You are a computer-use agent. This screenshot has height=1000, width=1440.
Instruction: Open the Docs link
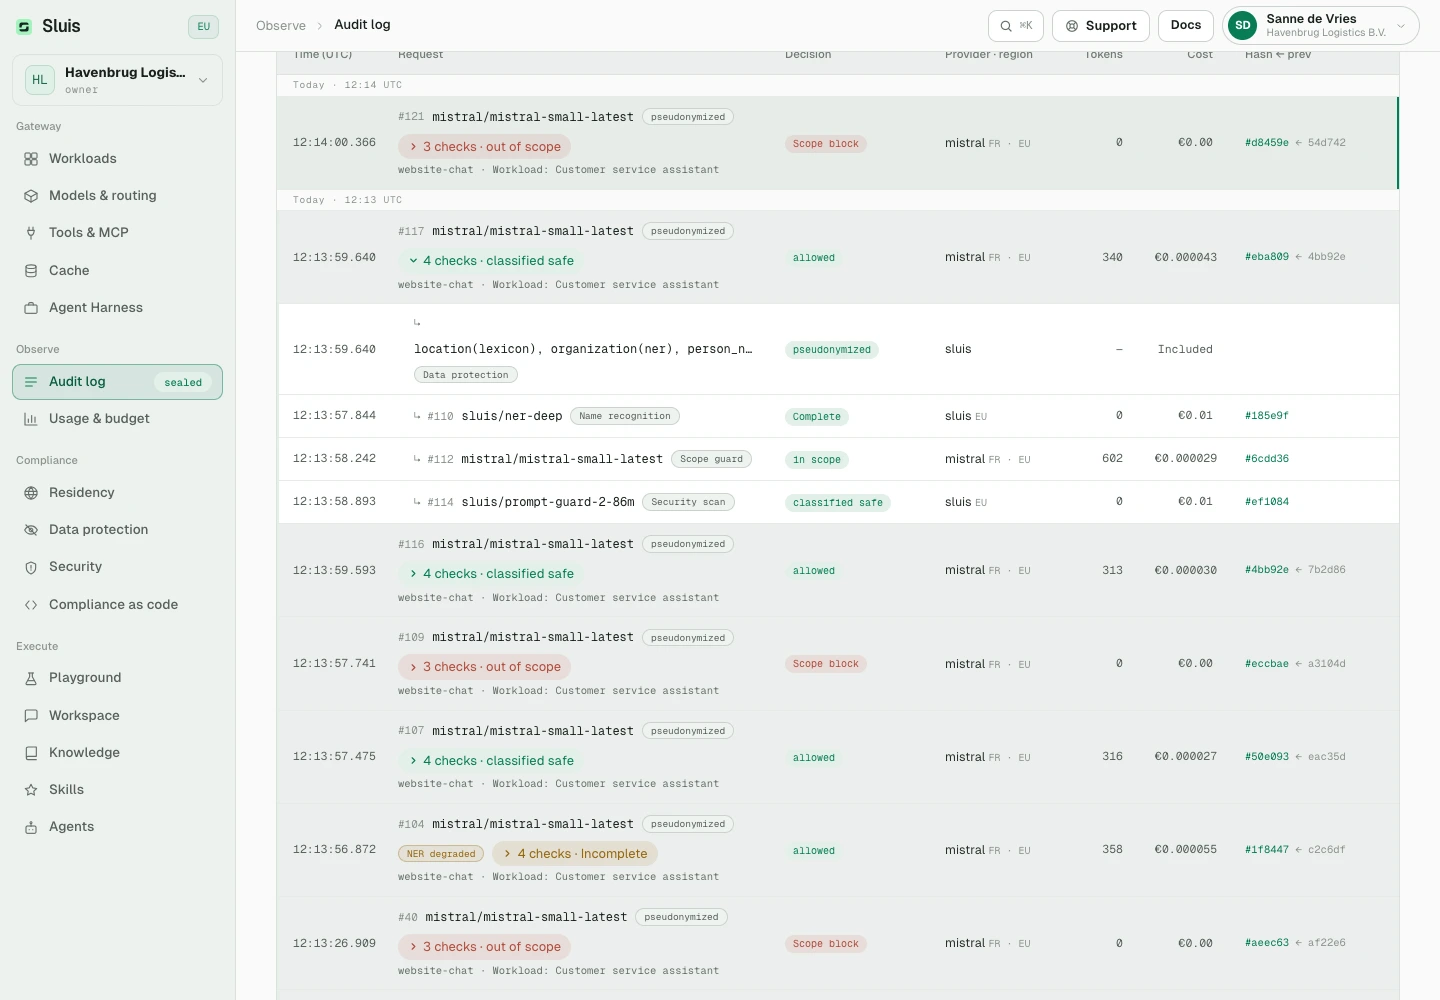(1186, 26)
